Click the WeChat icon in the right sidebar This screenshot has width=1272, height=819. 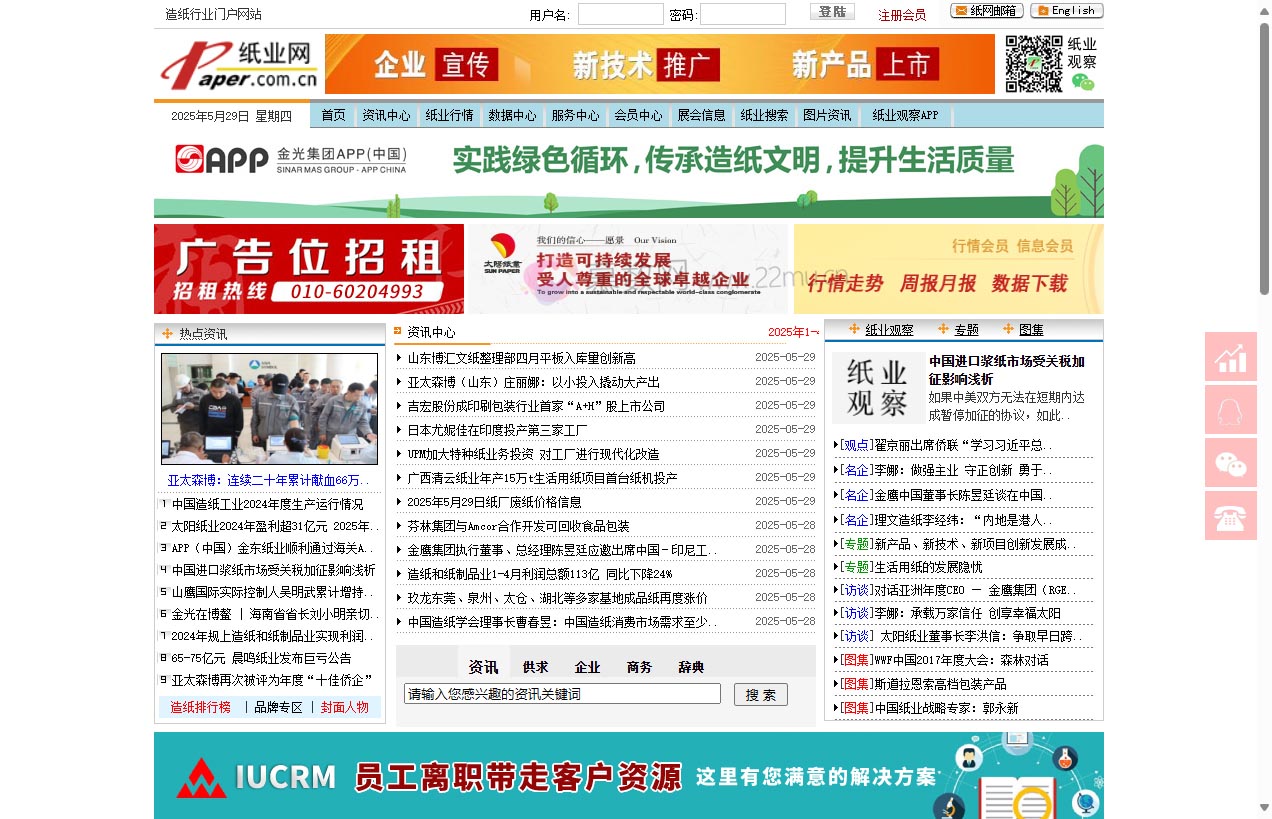click(1231, 463)
